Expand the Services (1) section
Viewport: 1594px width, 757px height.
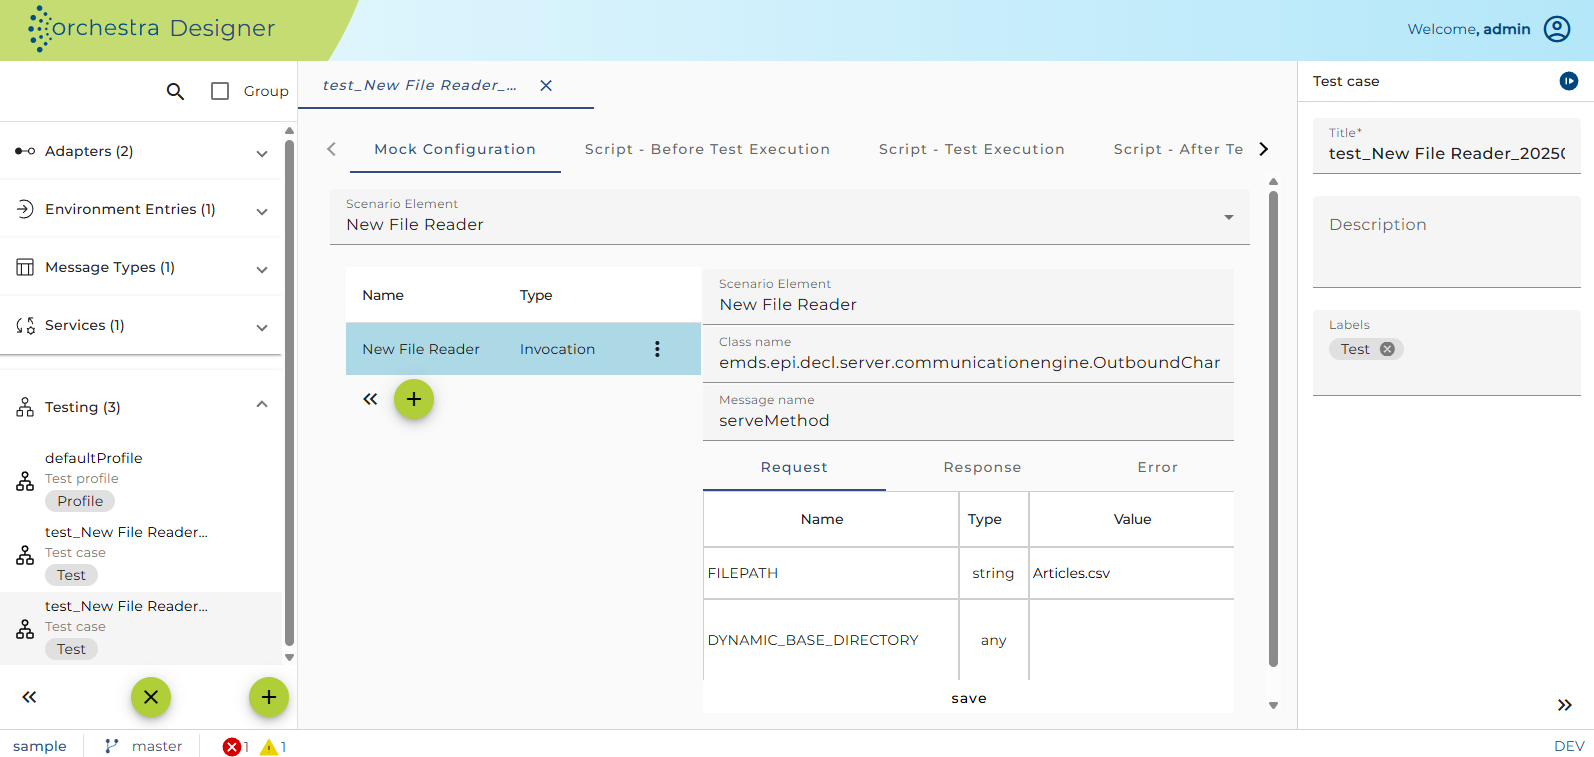point(262,327)
